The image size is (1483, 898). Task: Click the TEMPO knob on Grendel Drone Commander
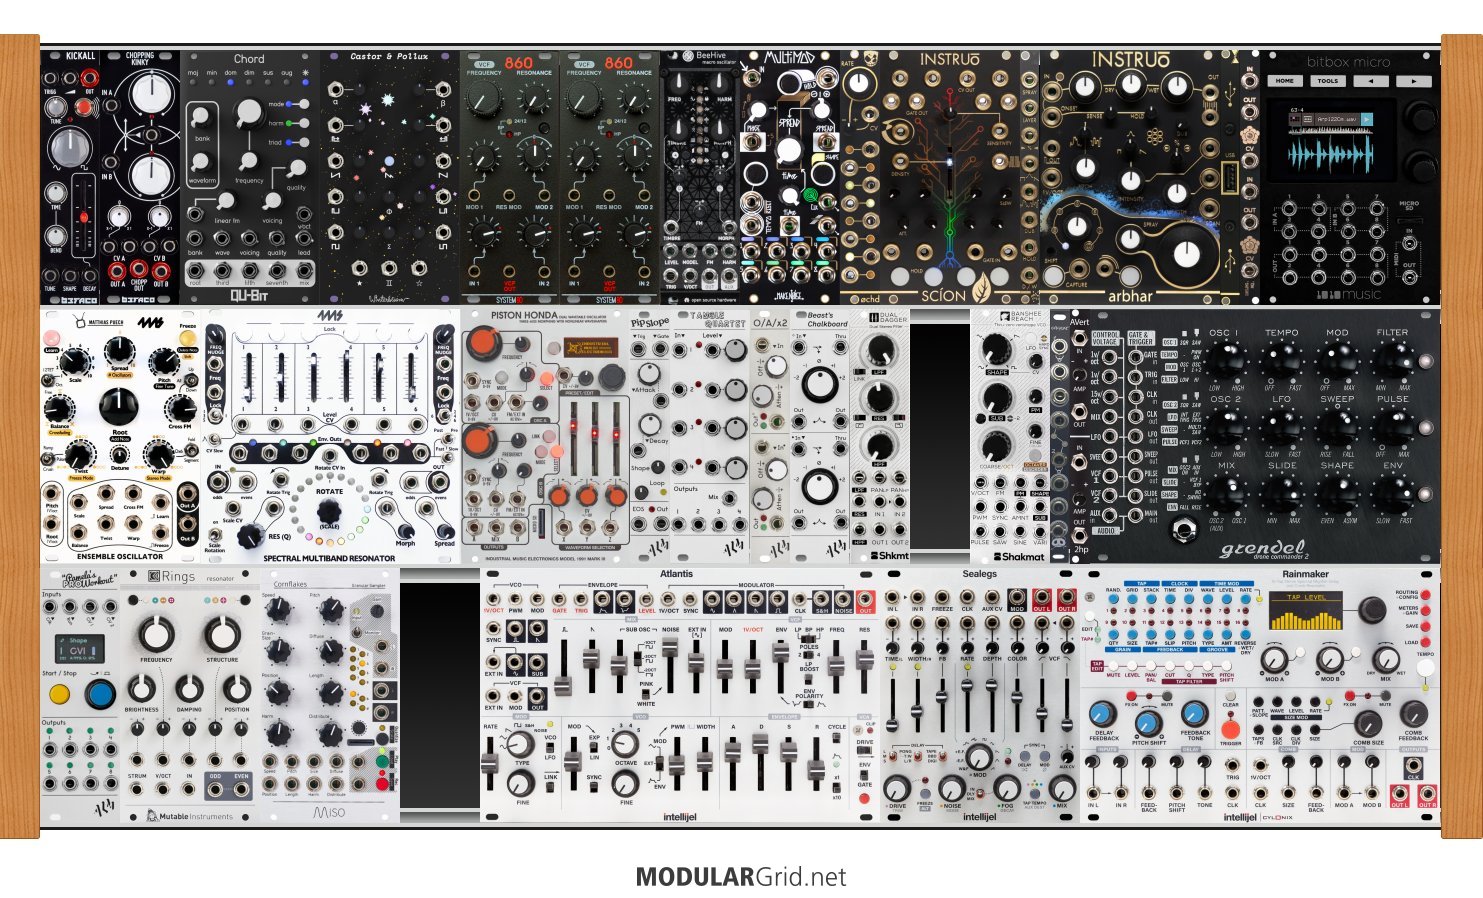pyautogui.click(x=1283, y=361)
